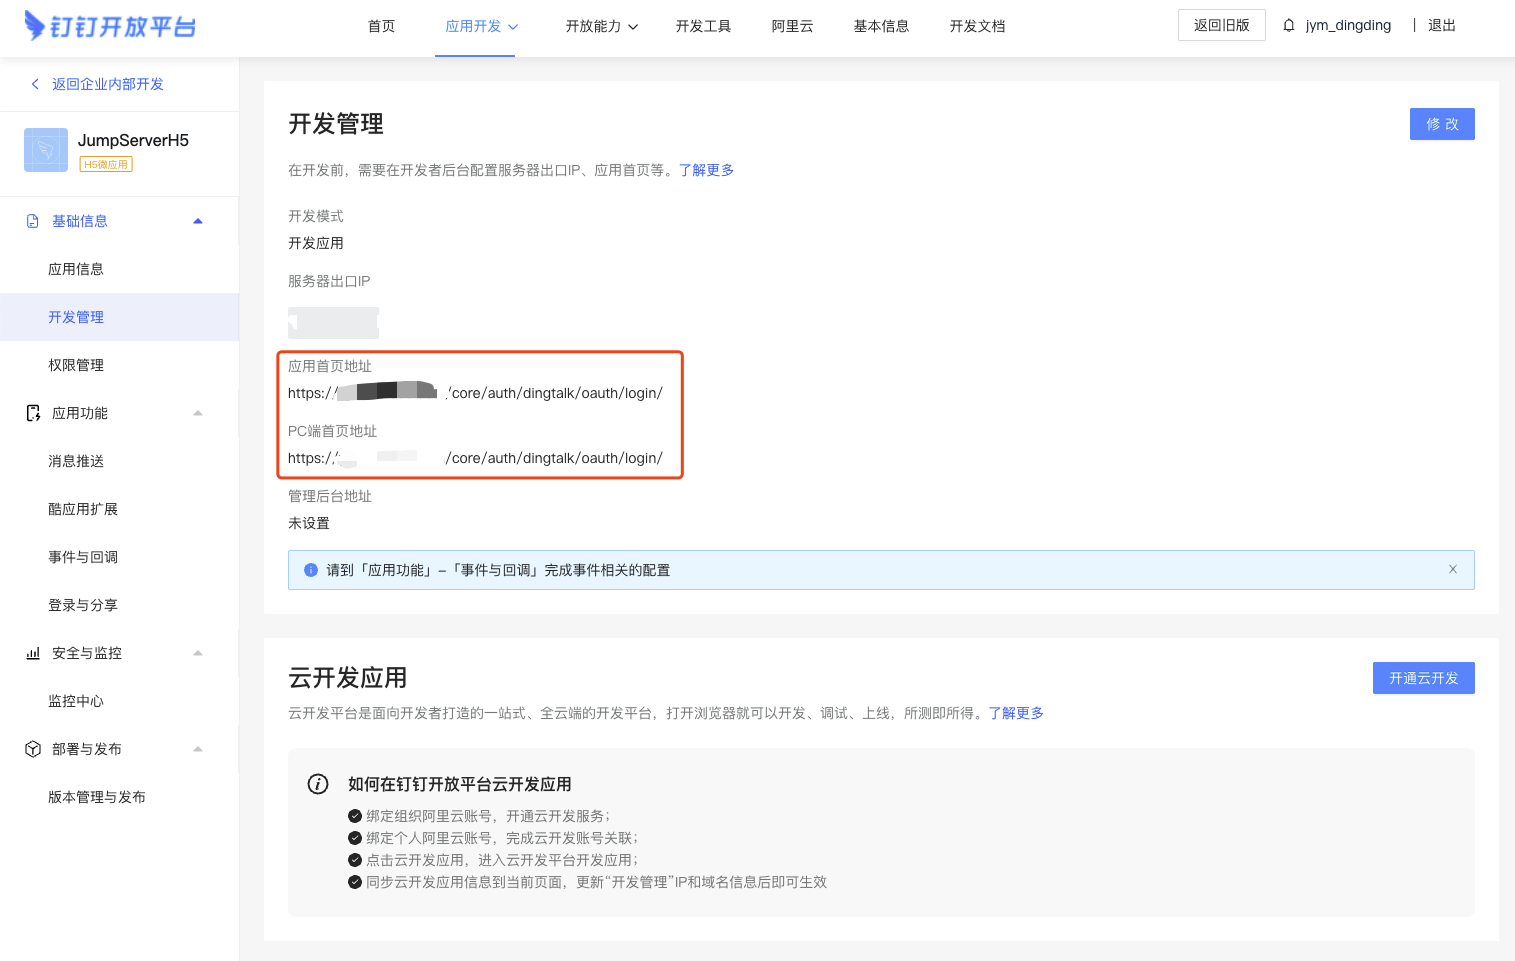This screenshot has height=961, width=1515.
Task: Open the 开放能力 dropdown menu
Action: (x=601, y=26)
